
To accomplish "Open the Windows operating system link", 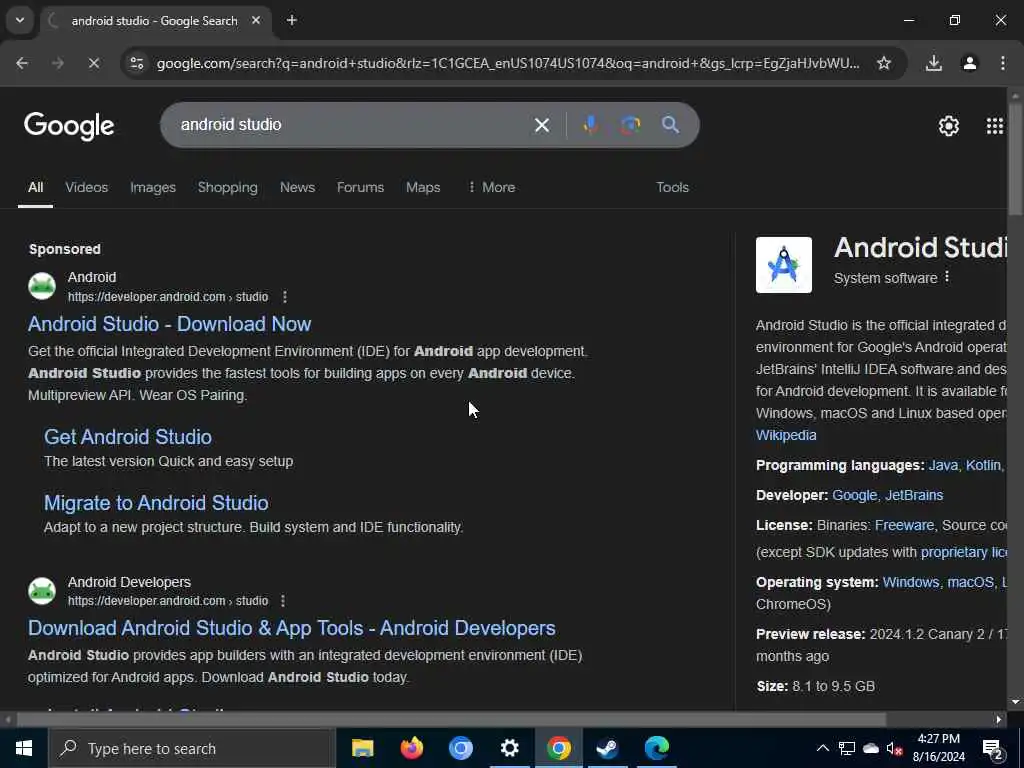I will [910, 583].
